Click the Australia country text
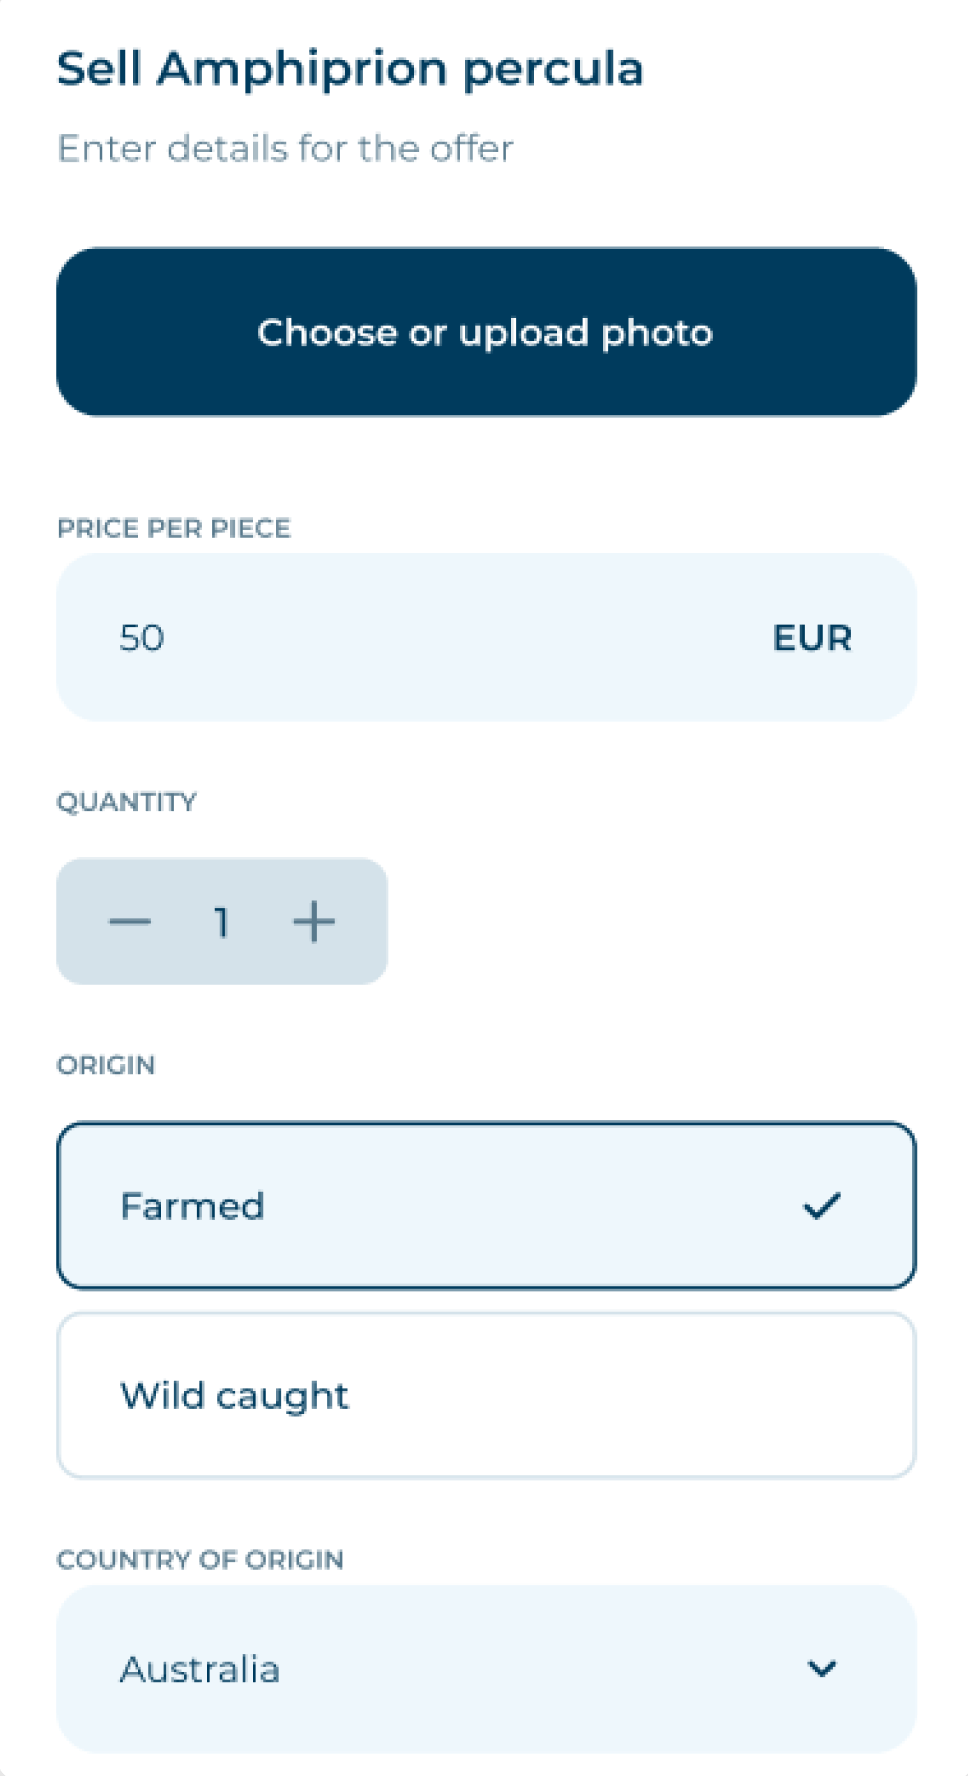 pos(200,1669)
